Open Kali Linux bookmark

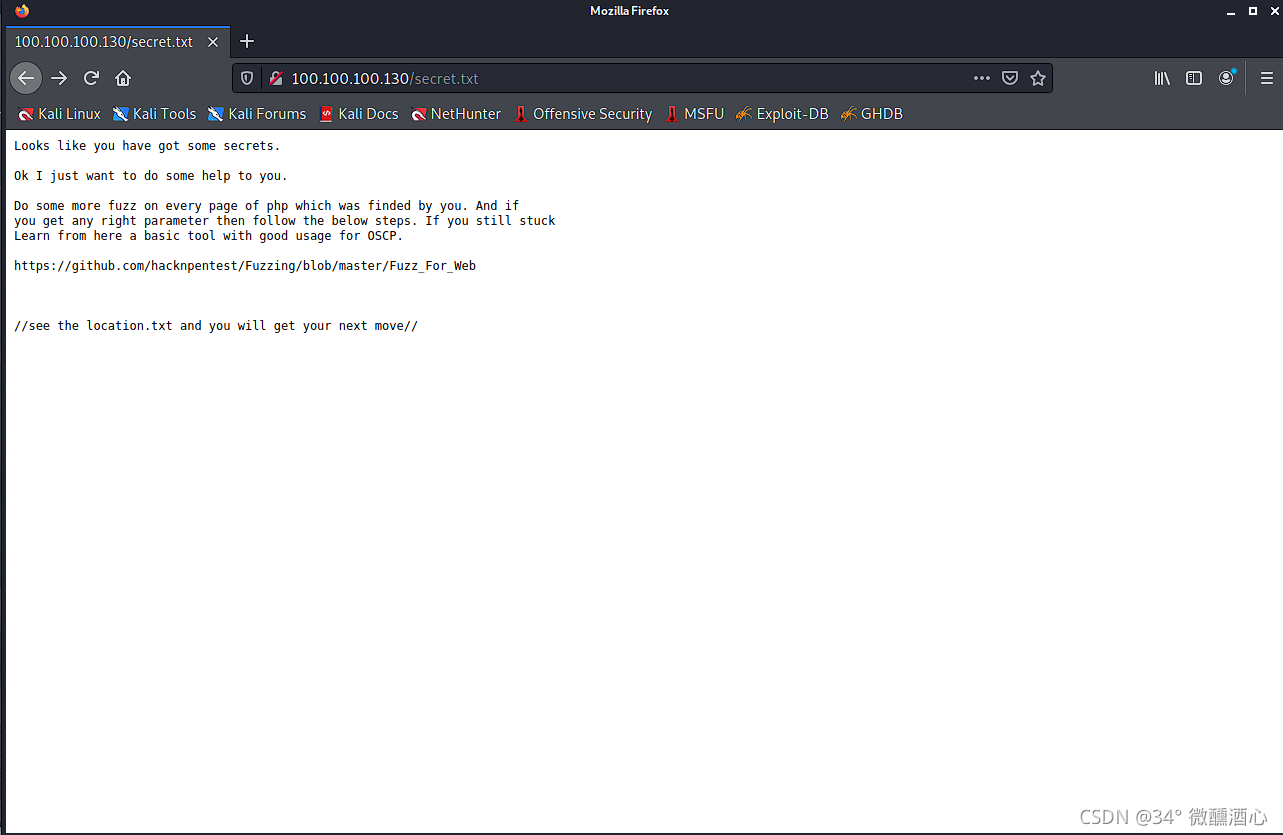pyautogui.click(x=59, y=114)
